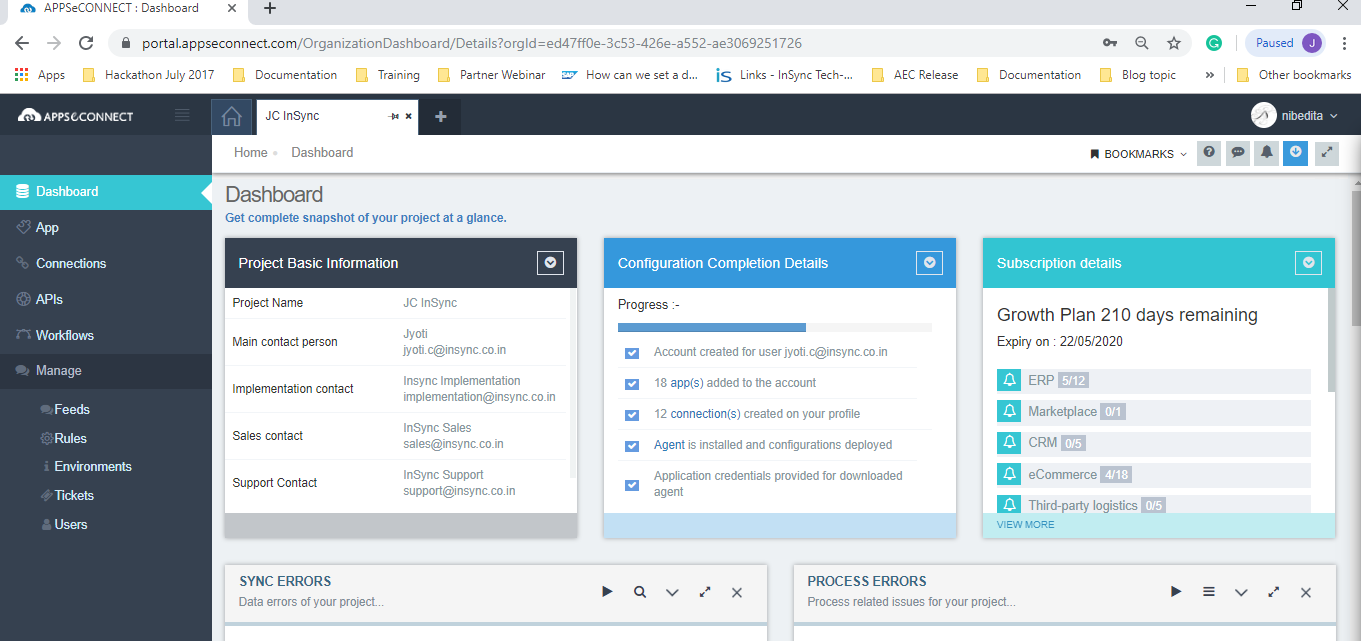Click the bell icon beside CRM
The image size is (1361, 641).
click(1009, 443)
